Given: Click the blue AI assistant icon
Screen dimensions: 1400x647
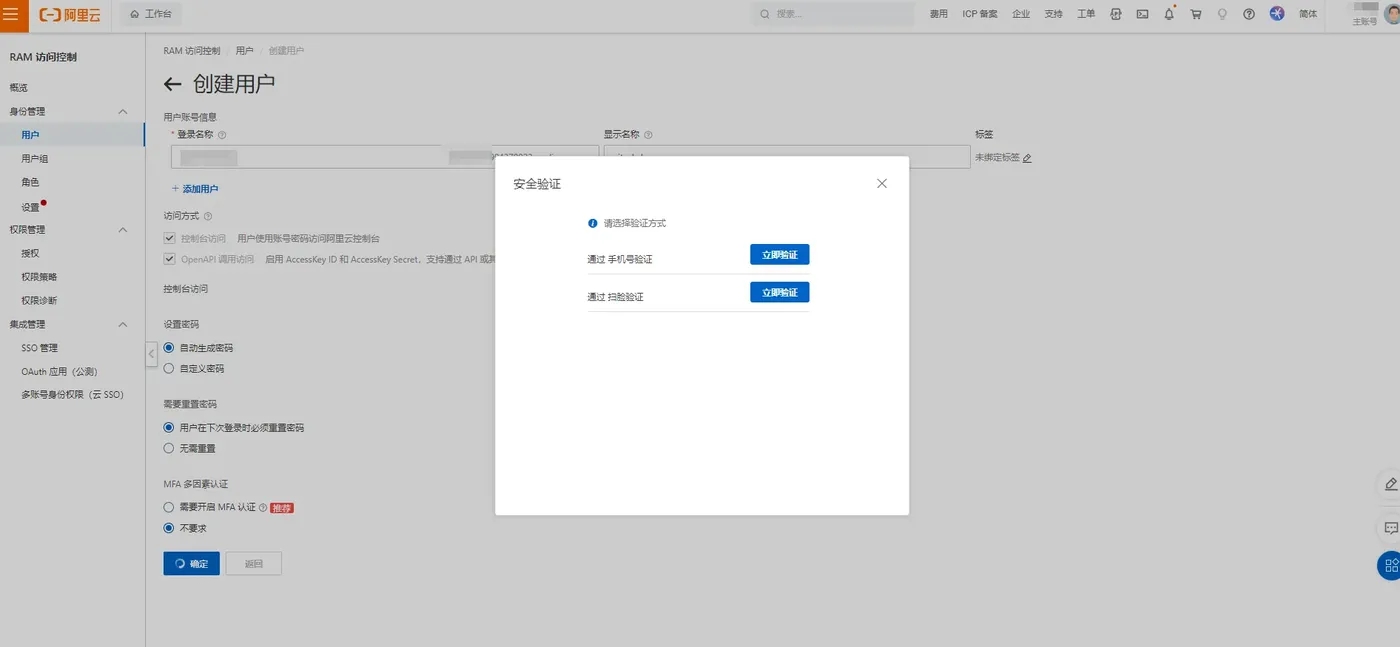Looking at the screenshot, I should (x=1277, y=14).
